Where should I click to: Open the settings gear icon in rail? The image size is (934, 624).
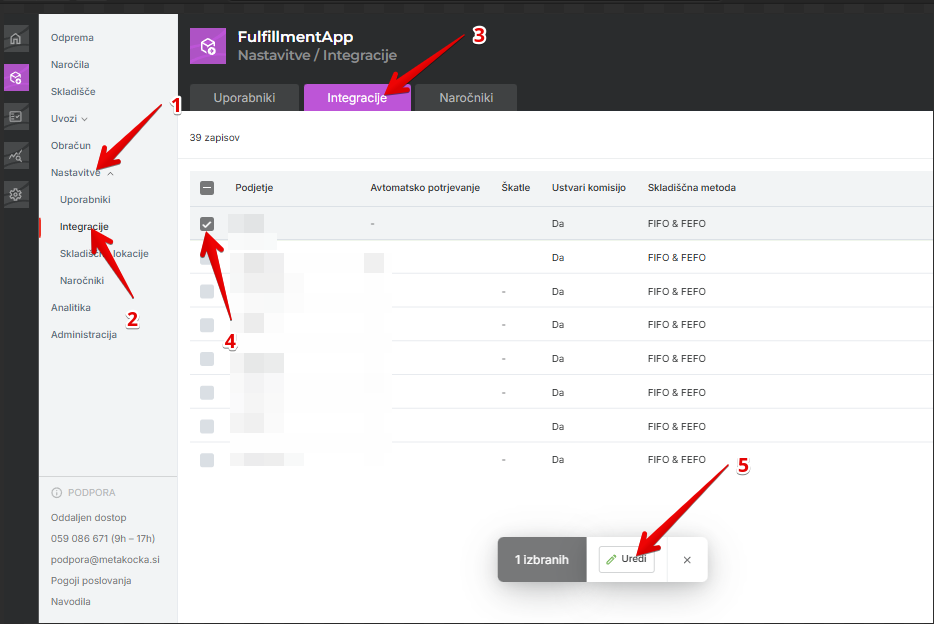[16, 194]
